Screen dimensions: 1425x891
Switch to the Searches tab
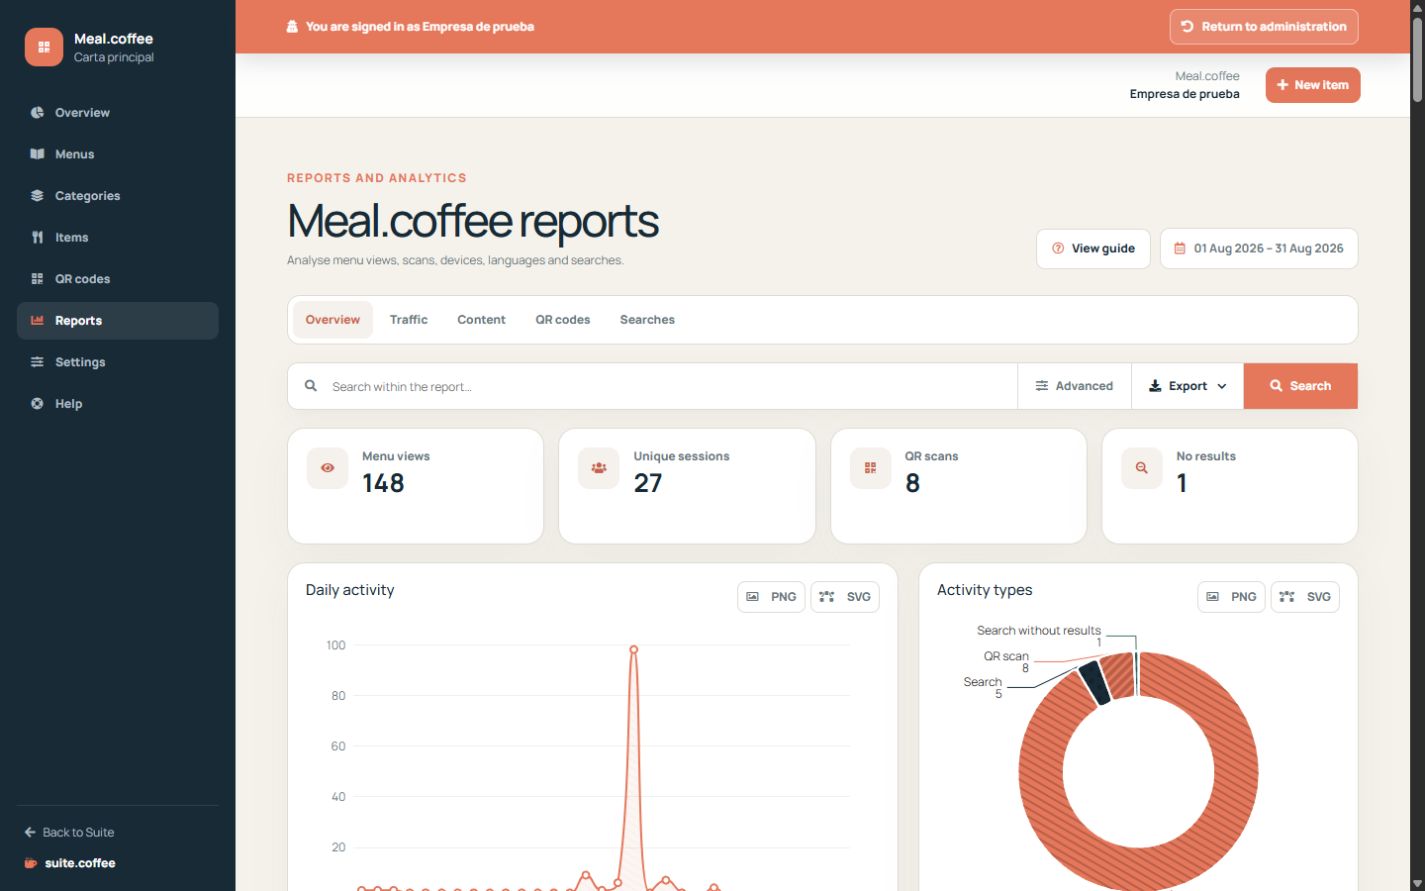point(647,320)
